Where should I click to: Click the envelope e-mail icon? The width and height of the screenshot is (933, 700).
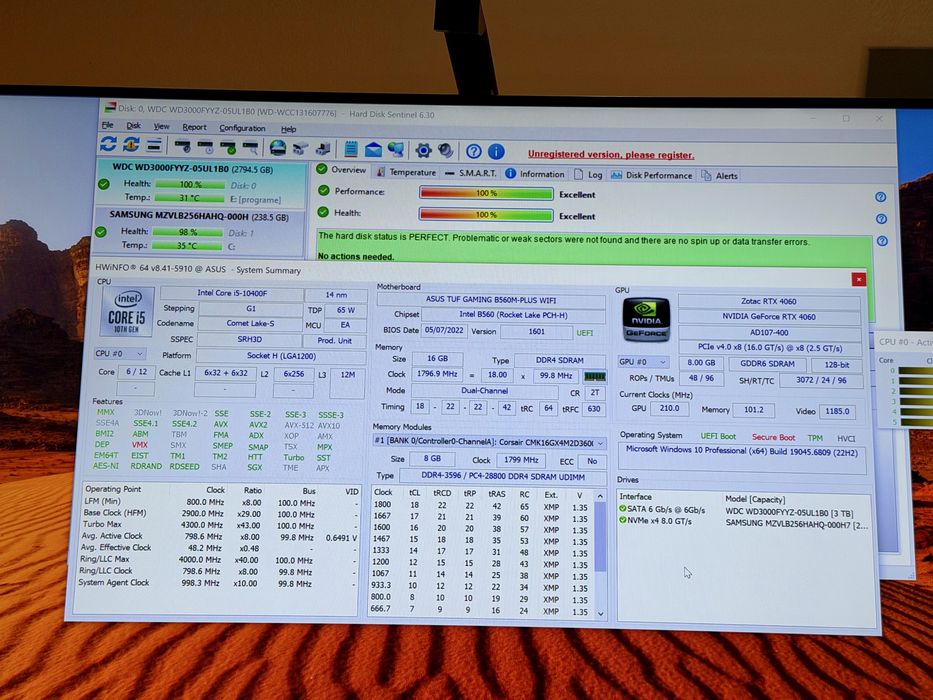pyautogui.click(x=373, y=149)
